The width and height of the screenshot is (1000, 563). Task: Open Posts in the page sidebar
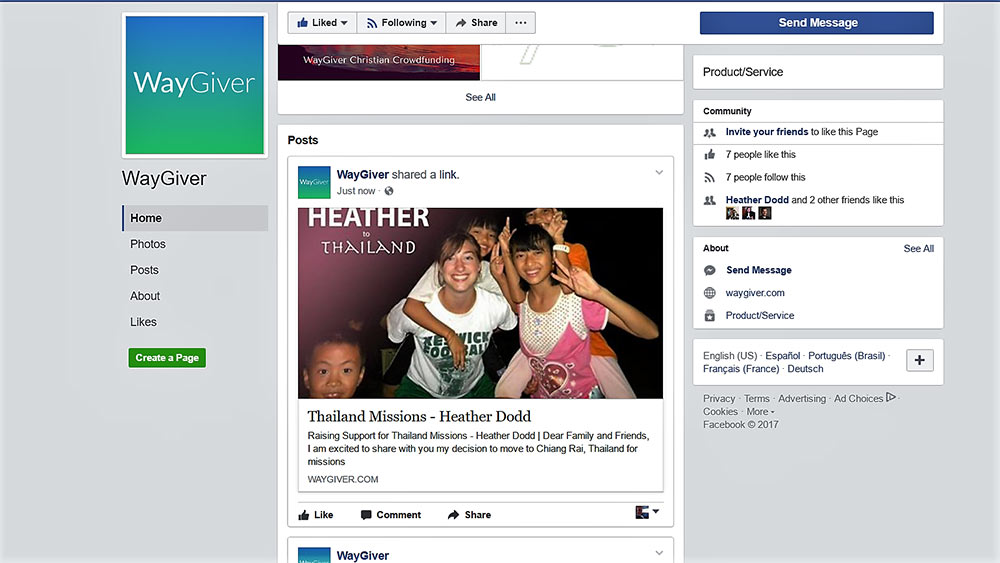click(144, 270)
